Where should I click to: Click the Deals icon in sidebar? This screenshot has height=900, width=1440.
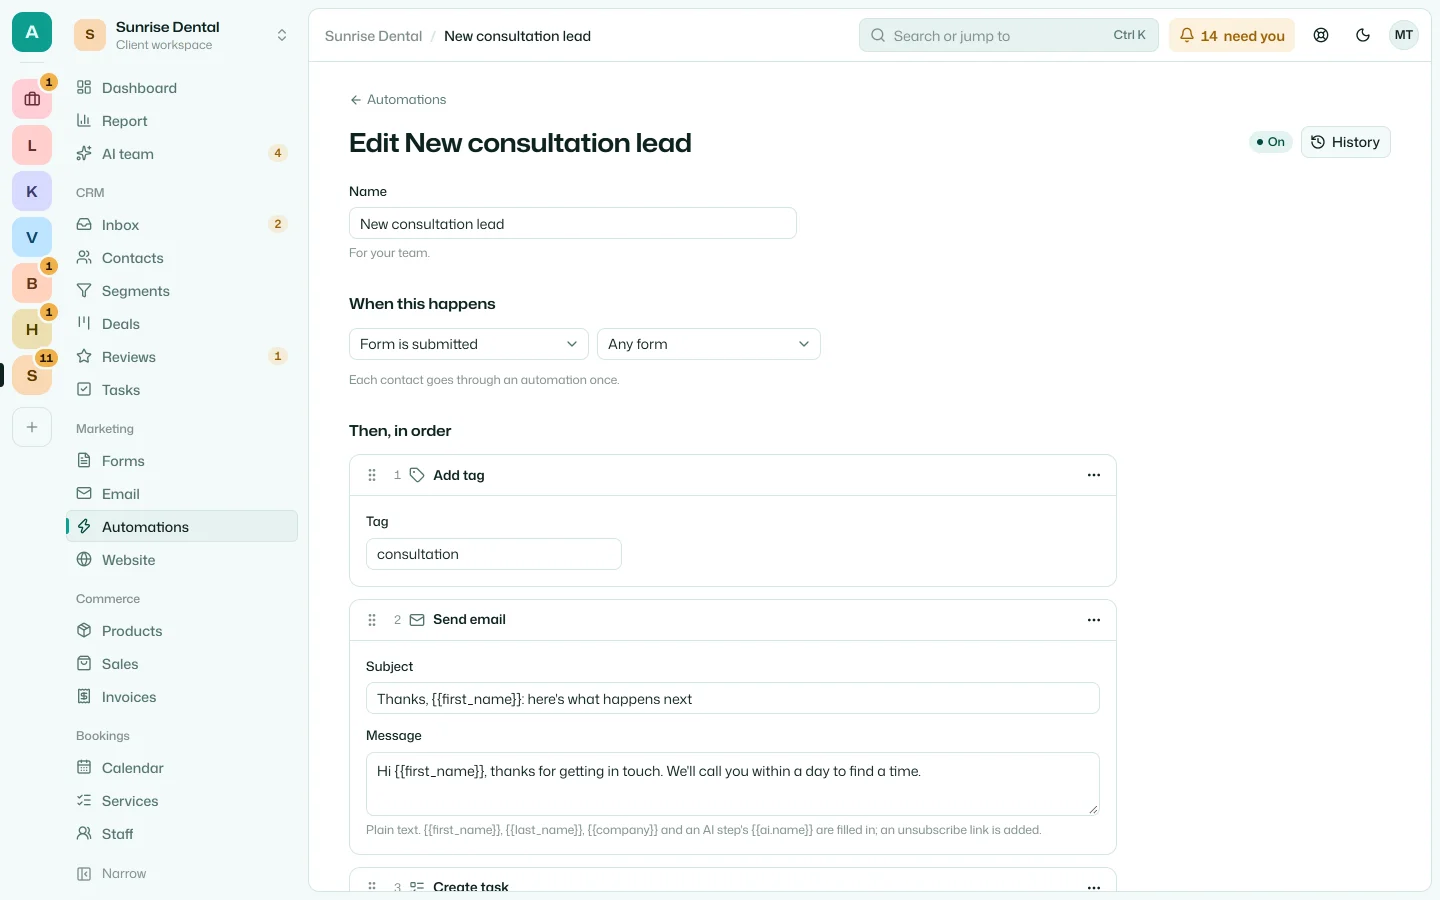[84, 324]
